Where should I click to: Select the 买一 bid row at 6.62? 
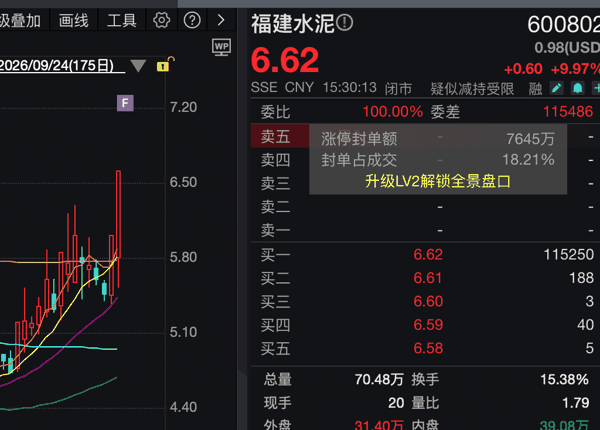tap(425, 254)
